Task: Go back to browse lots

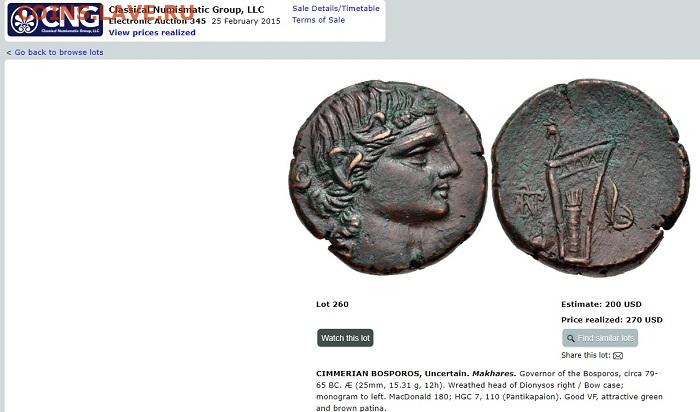Action: point(59,52)
